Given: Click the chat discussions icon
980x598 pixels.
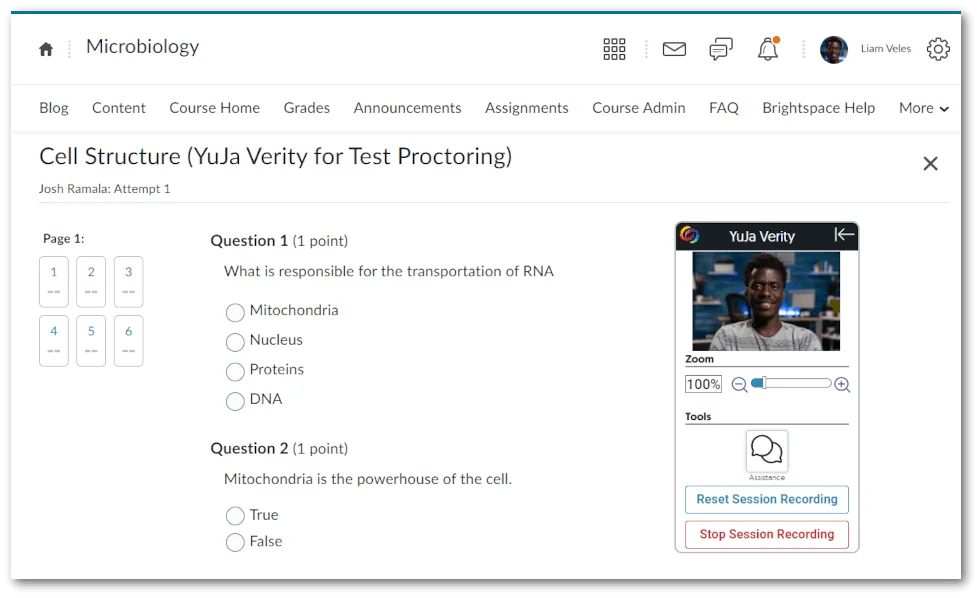Looking at the screenshot, I should click(x=720, y=48).
